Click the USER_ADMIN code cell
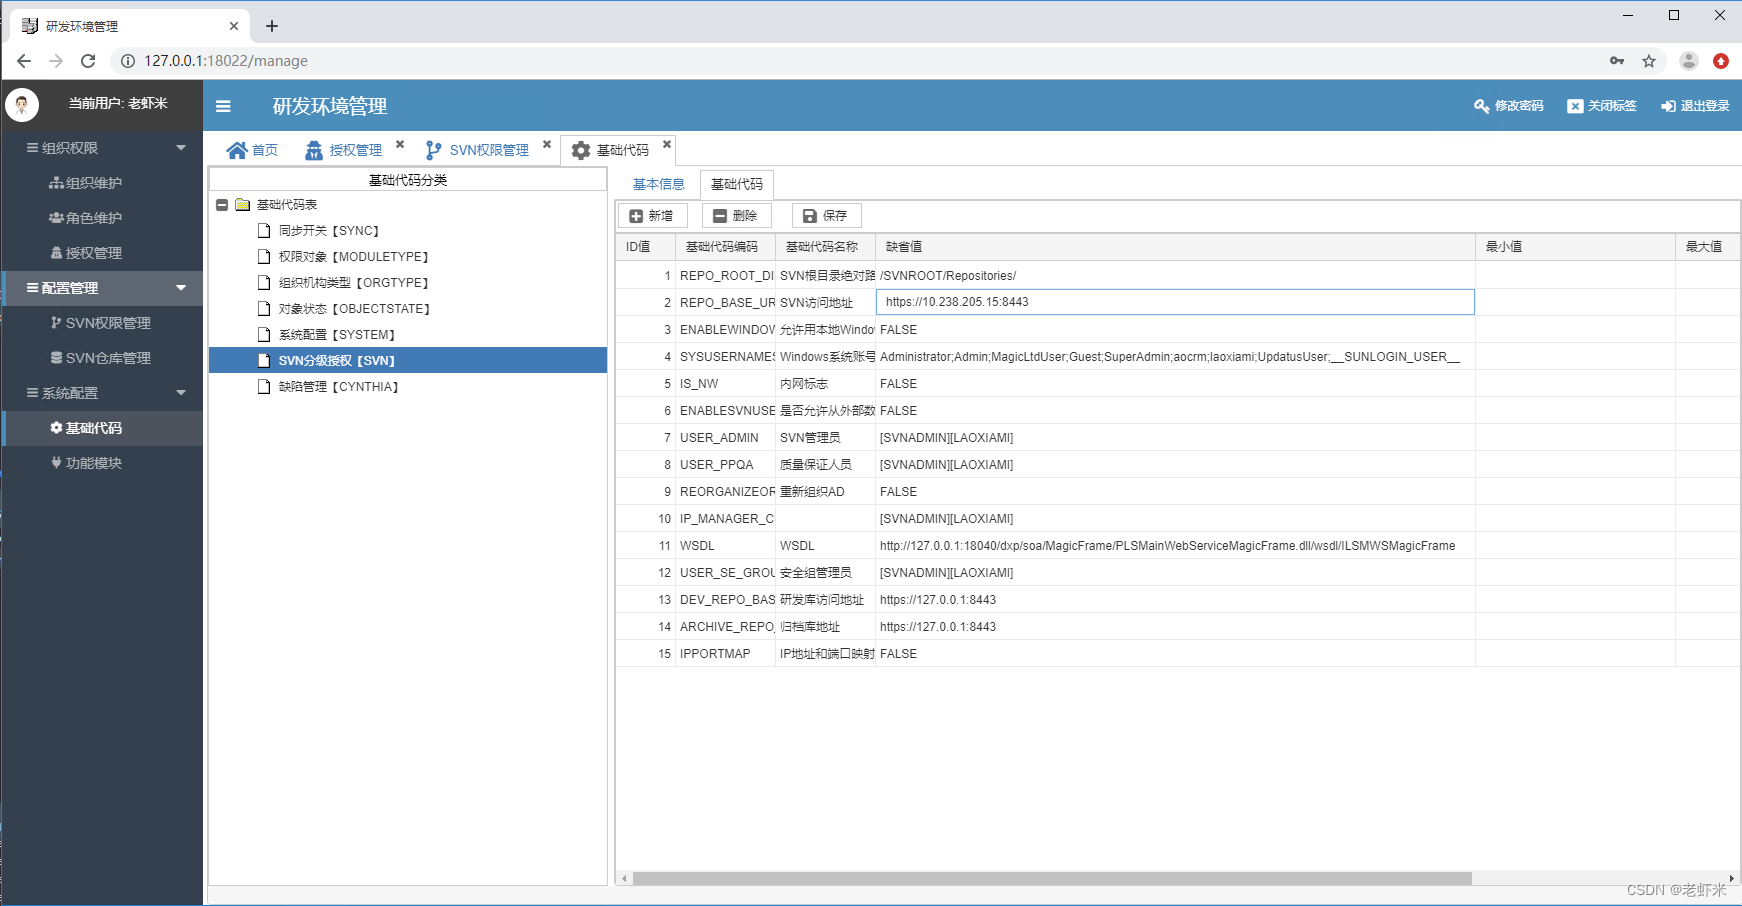 (x=726, y=438)
